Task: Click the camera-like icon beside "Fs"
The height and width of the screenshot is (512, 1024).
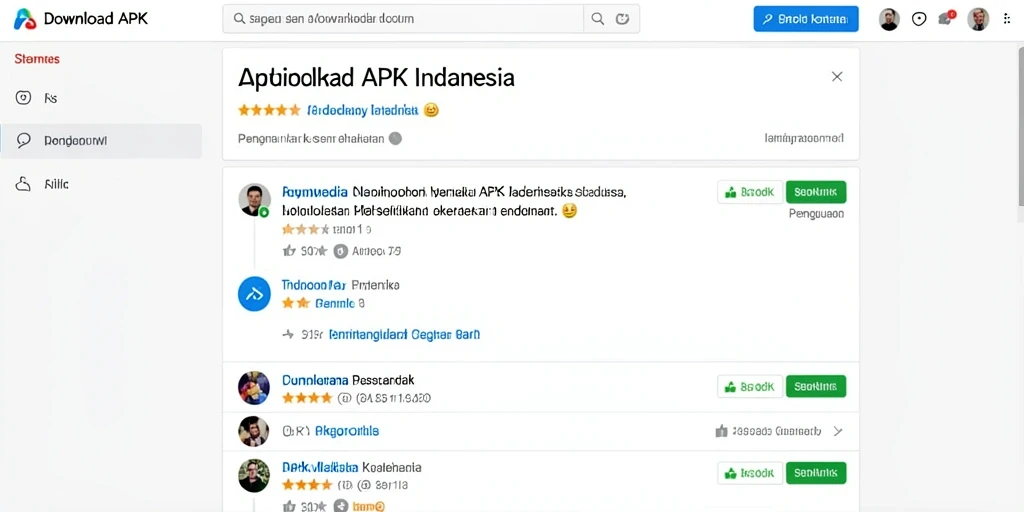Action: [x=24, y=98]
